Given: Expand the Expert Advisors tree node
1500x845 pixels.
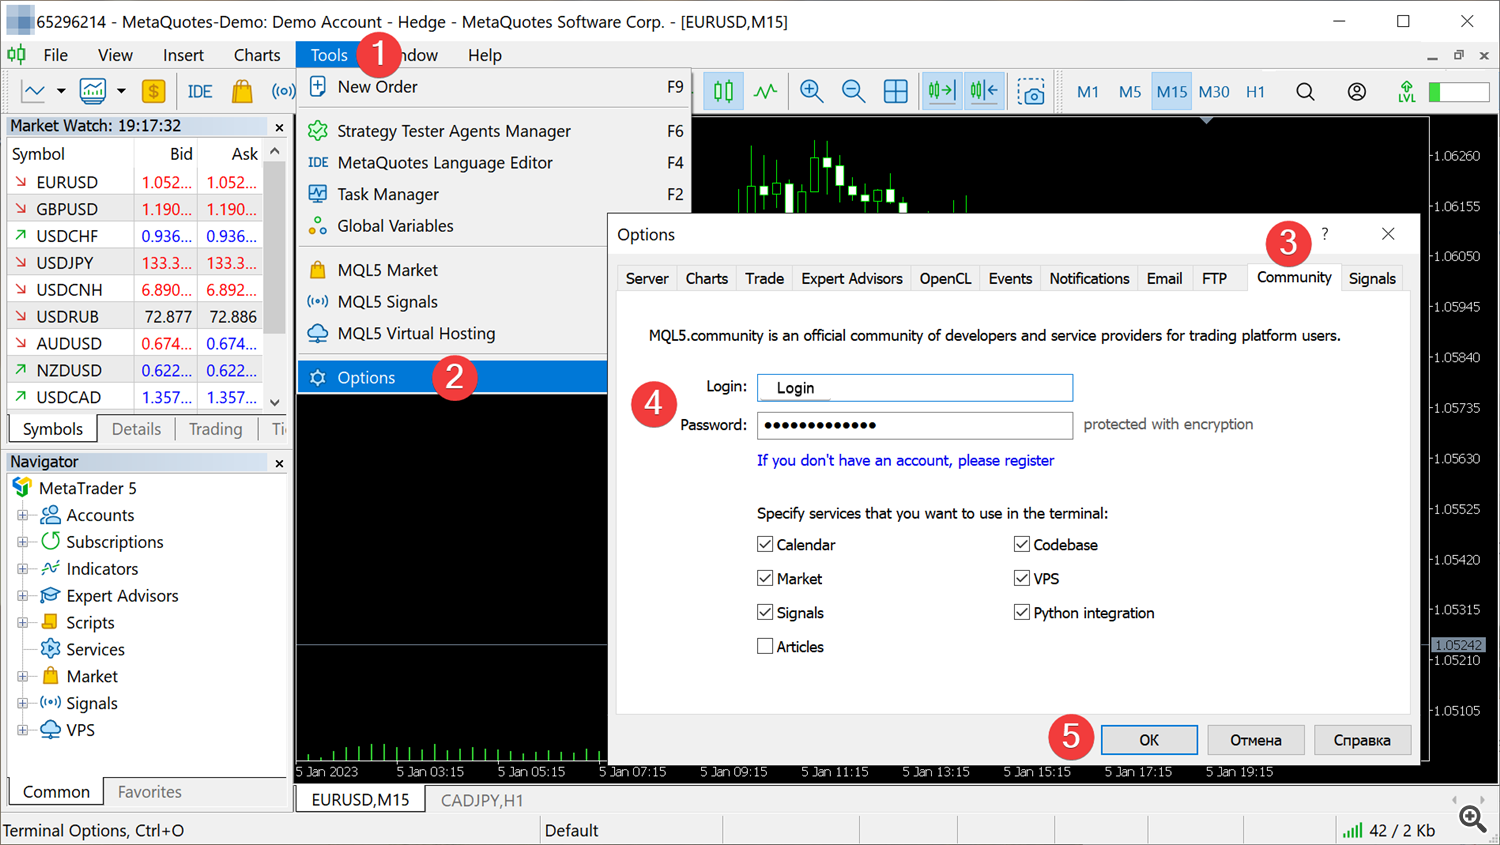Looking at the screenshot, I should 22,597.
